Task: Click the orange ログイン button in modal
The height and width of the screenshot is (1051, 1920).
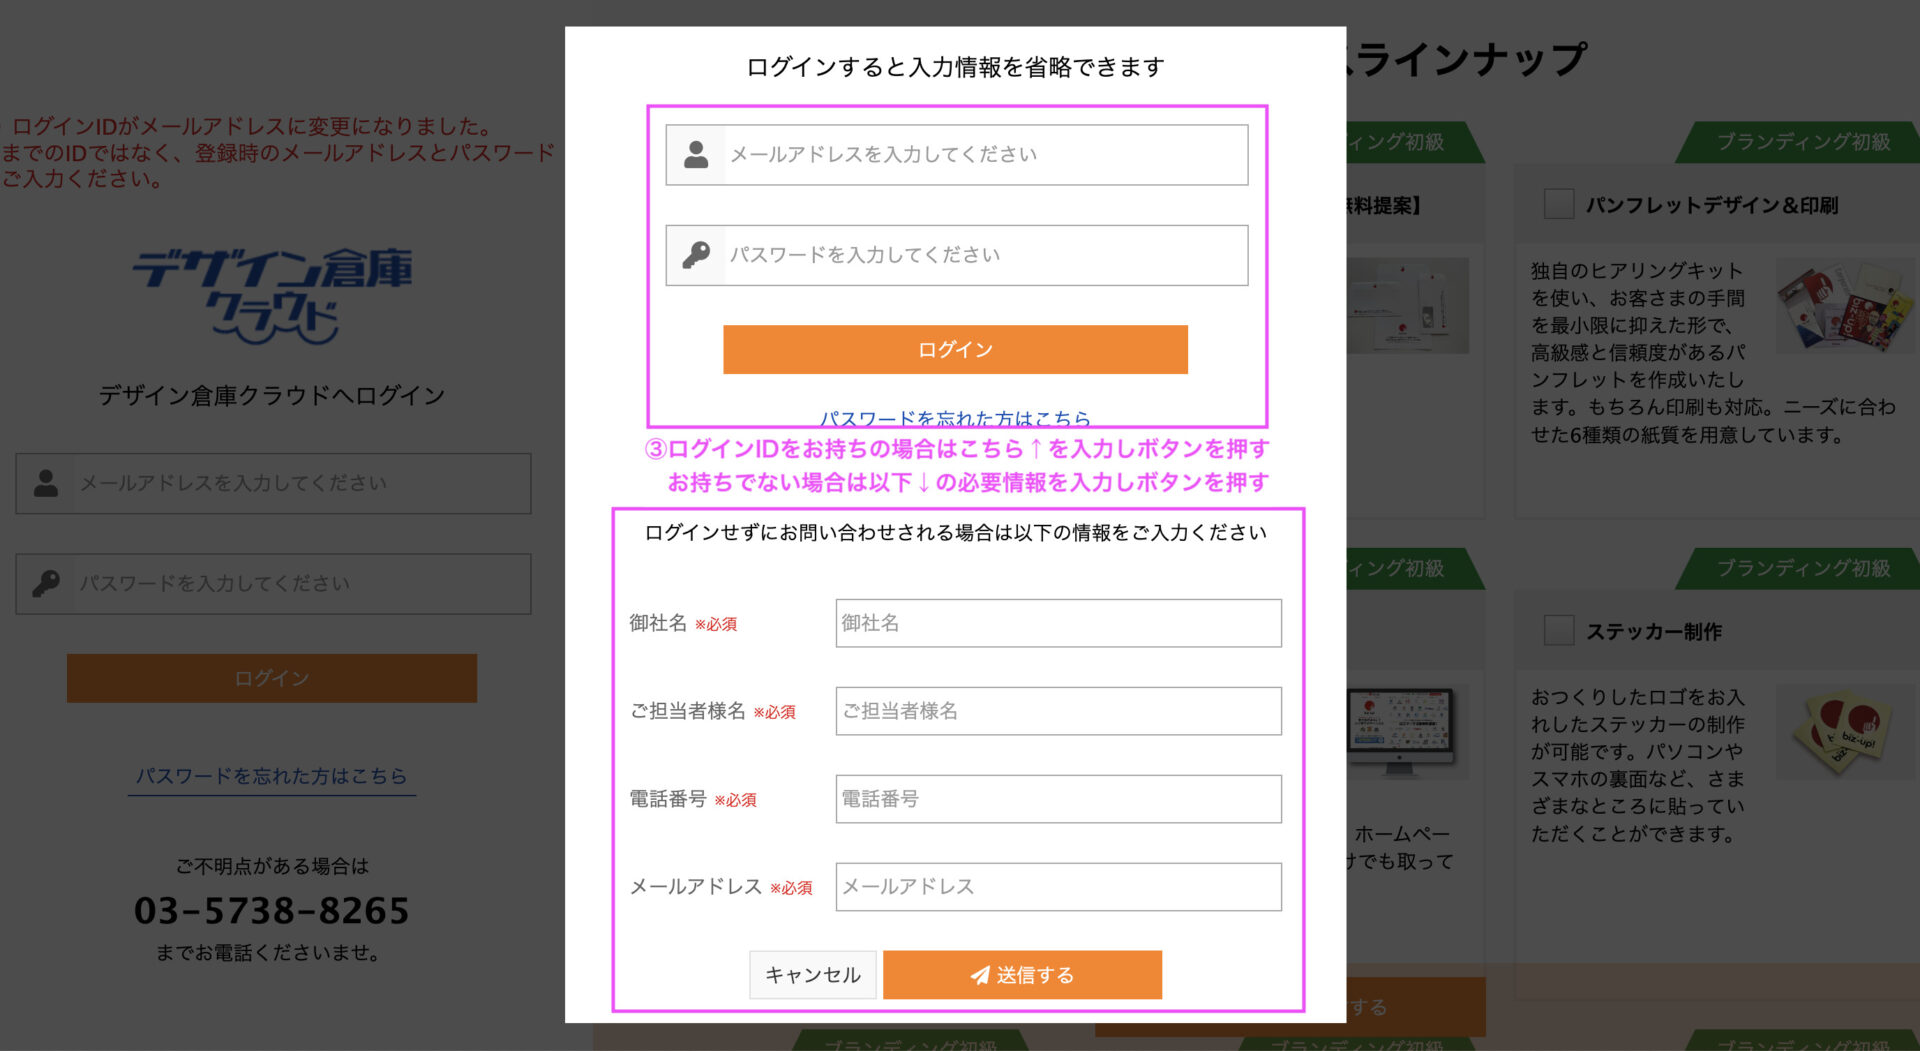Action: coord(955,349)
